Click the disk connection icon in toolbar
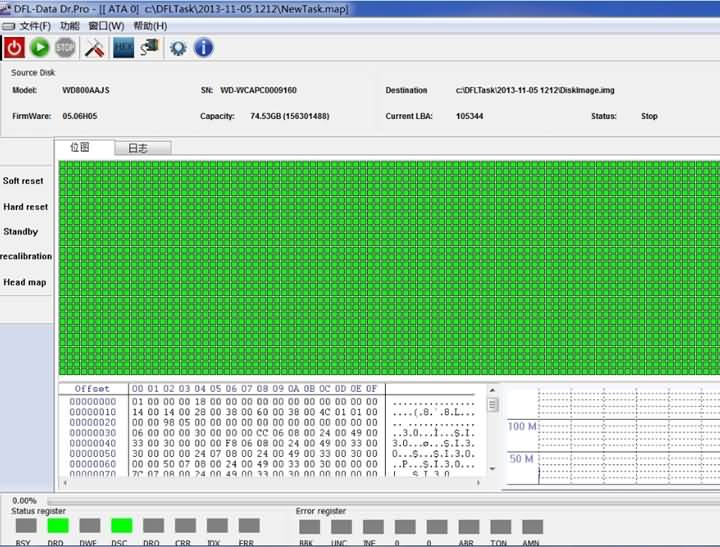720x547 pixels. tap(149, 47)
